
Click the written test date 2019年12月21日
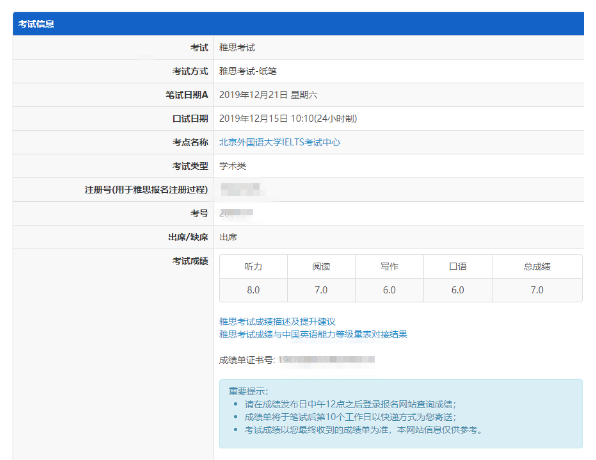click(x=253, y=95)
